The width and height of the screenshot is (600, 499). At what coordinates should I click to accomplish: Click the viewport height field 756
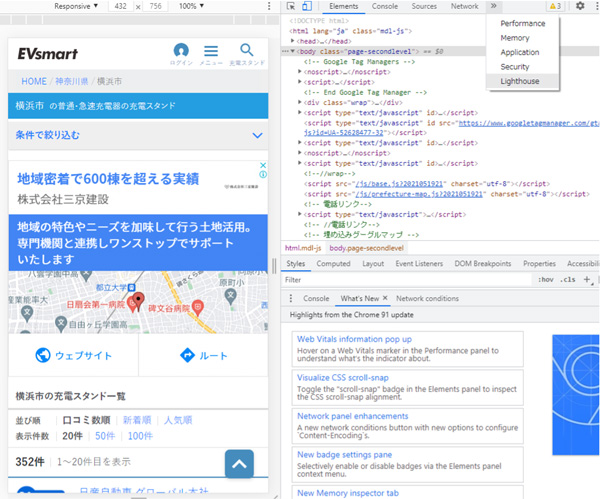point(155,6)
